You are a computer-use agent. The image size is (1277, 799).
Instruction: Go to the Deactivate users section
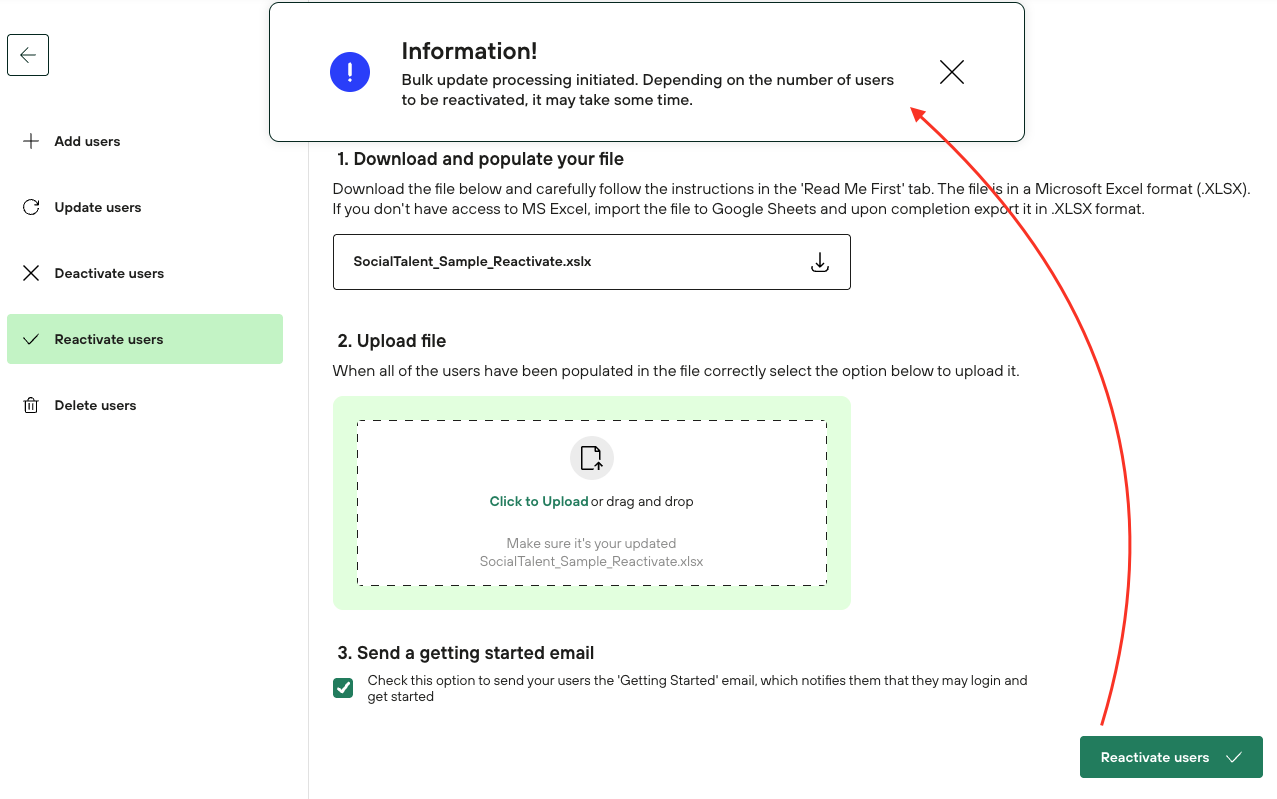[109, 273]
